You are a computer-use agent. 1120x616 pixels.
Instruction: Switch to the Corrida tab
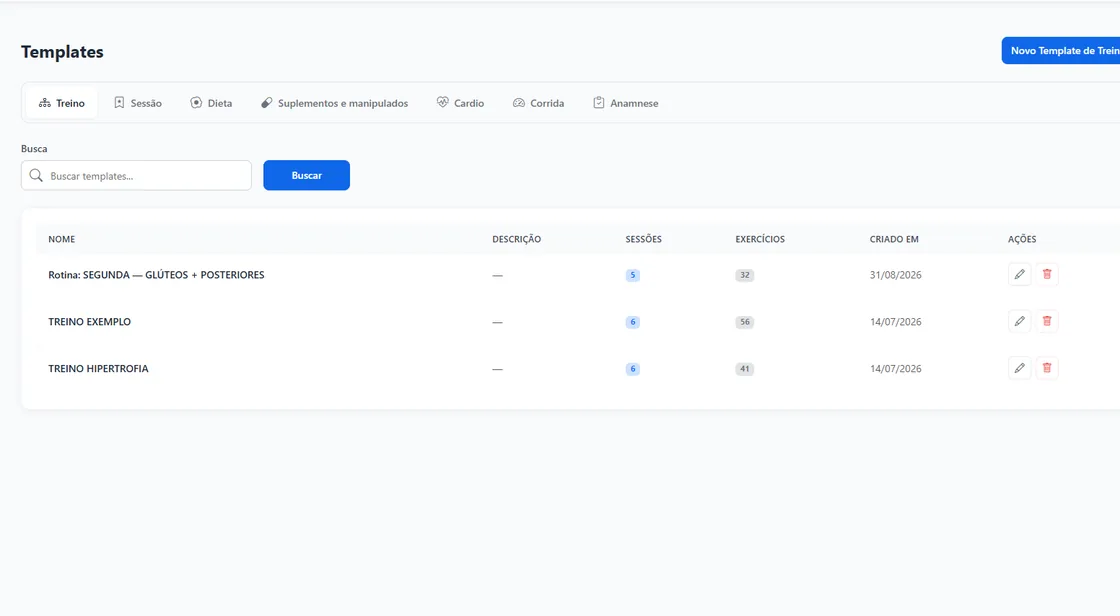(539, 103)
